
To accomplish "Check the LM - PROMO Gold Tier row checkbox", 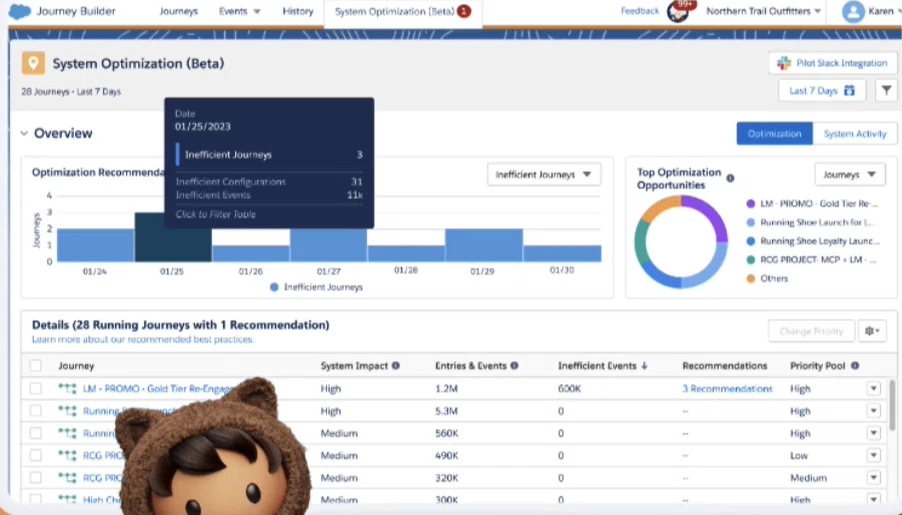I will [36, 388].
